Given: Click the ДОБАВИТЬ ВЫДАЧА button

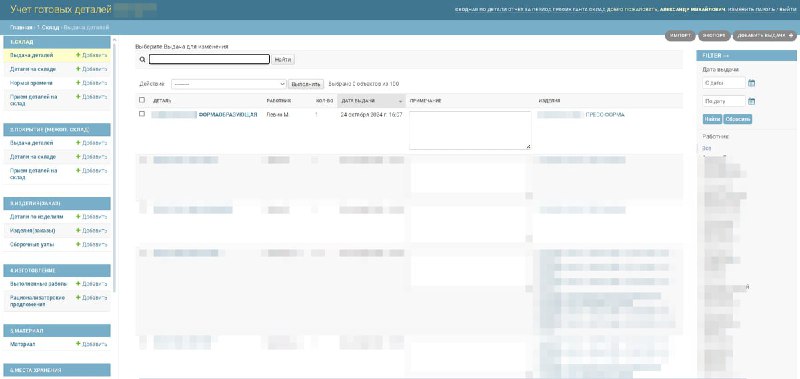Looking at the screenshot, I should (765, 36).
